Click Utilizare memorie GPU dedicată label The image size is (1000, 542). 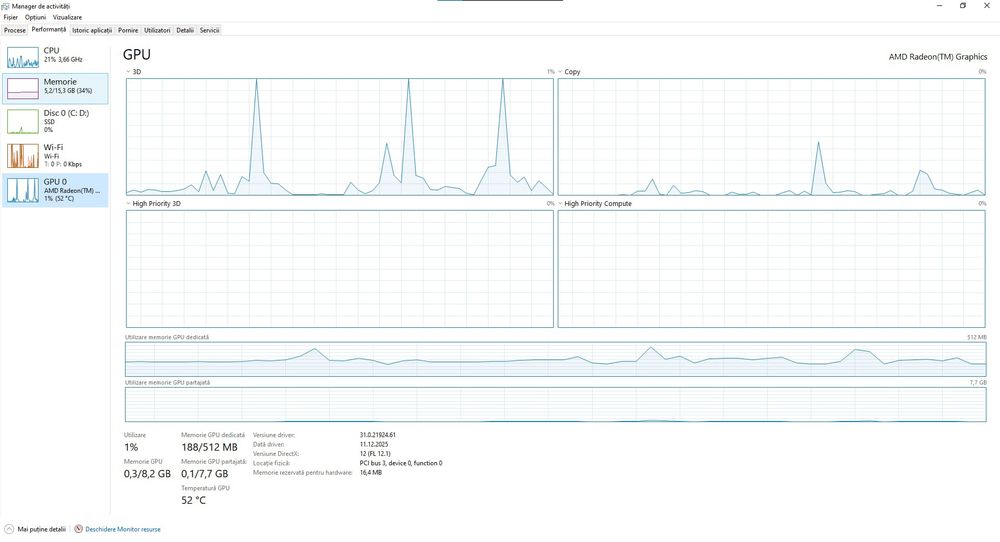(x=167, y=337)
